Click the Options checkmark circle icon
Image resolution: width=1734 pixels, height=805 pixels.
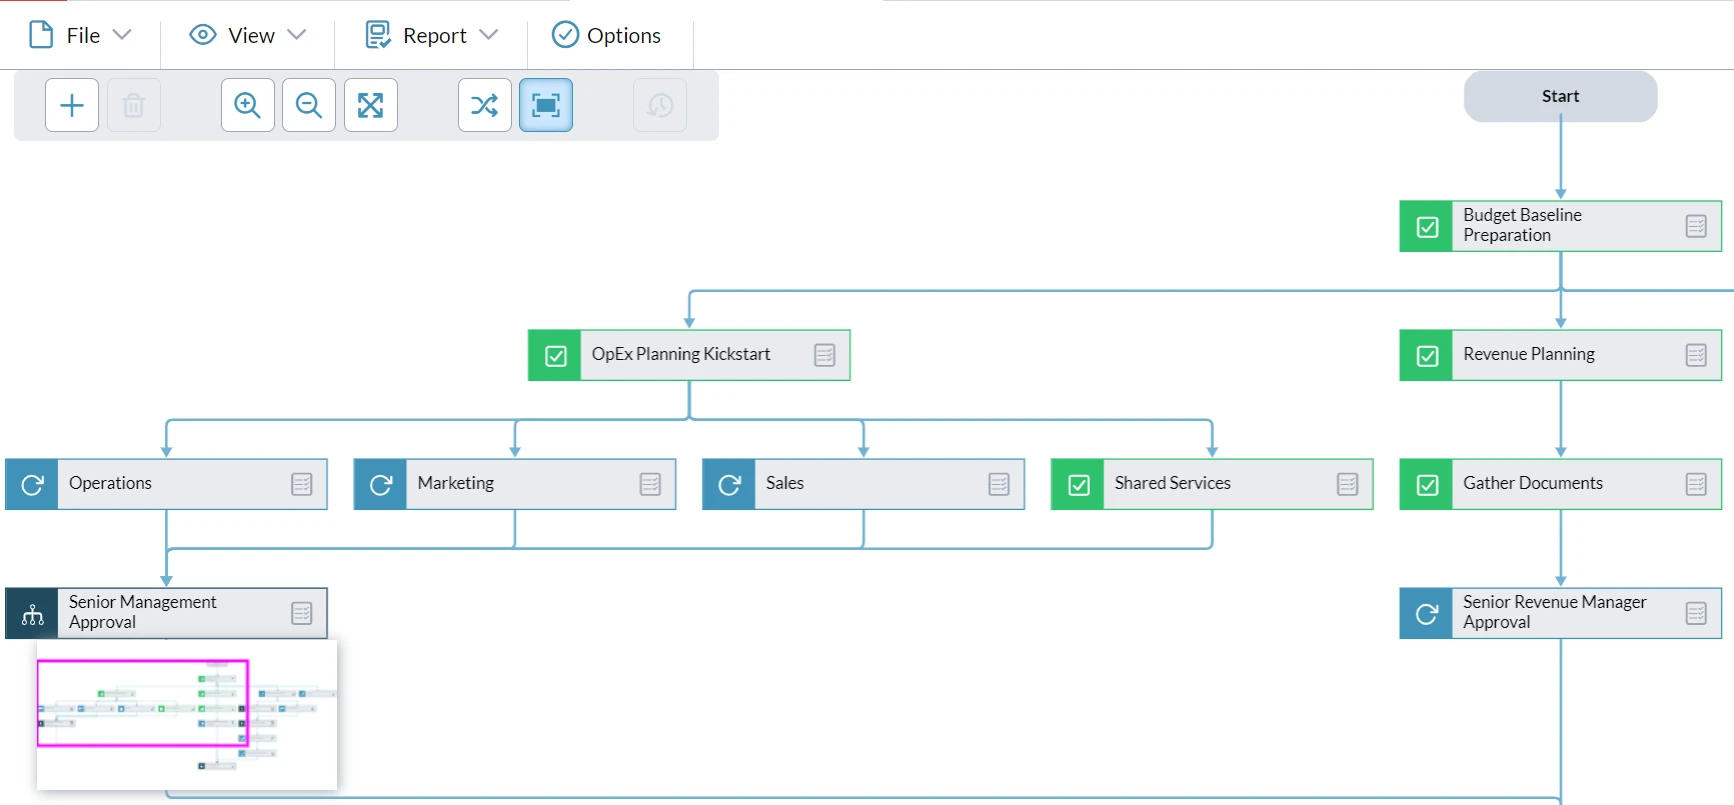565,35
